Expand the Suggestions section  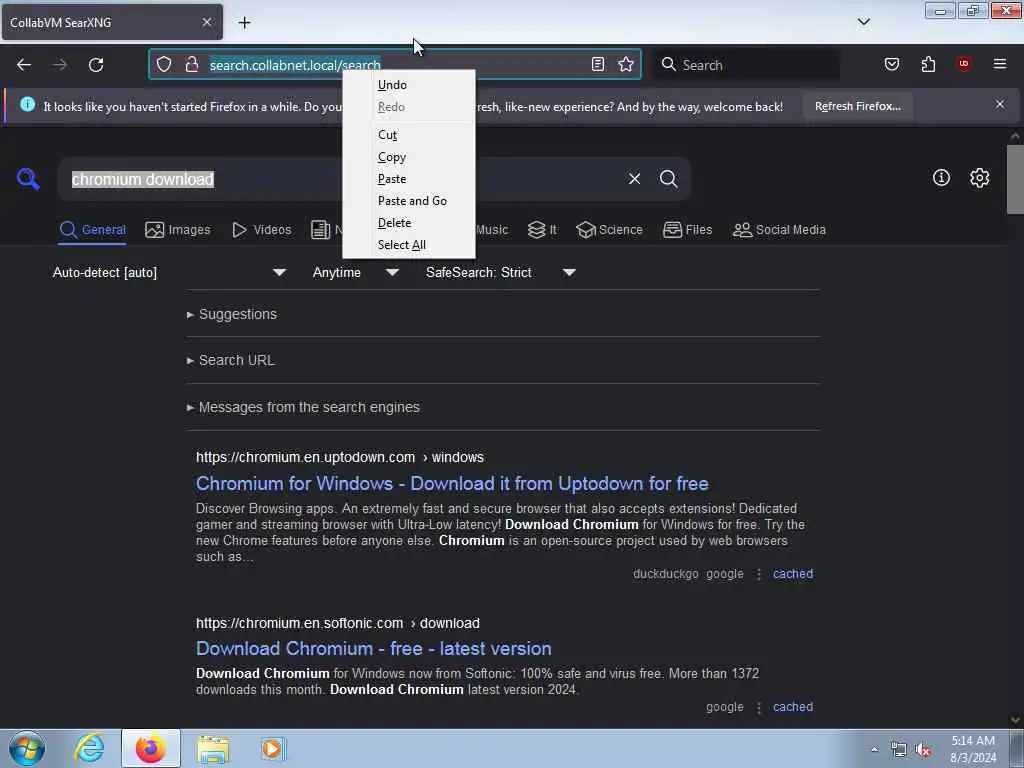point(232,314)
